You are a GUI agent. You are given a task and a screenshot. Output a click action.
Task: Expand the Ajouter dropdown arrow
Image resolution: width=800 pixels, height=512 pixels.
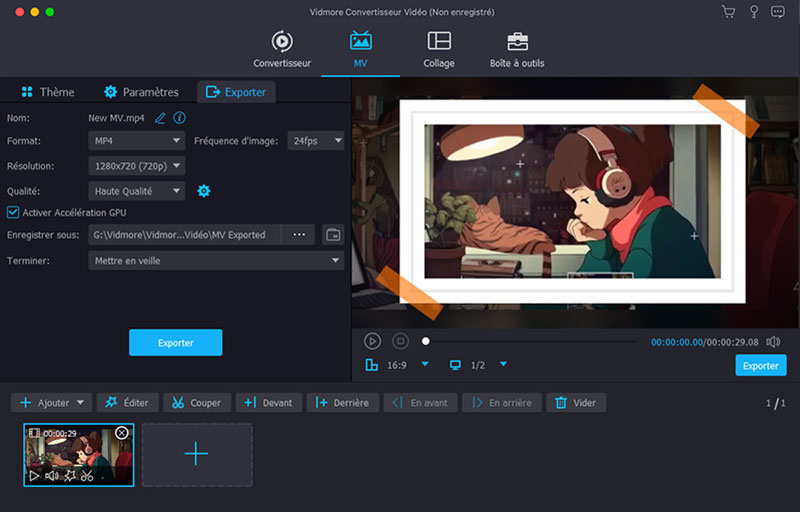pyautogui.click(x=81, y=402)
